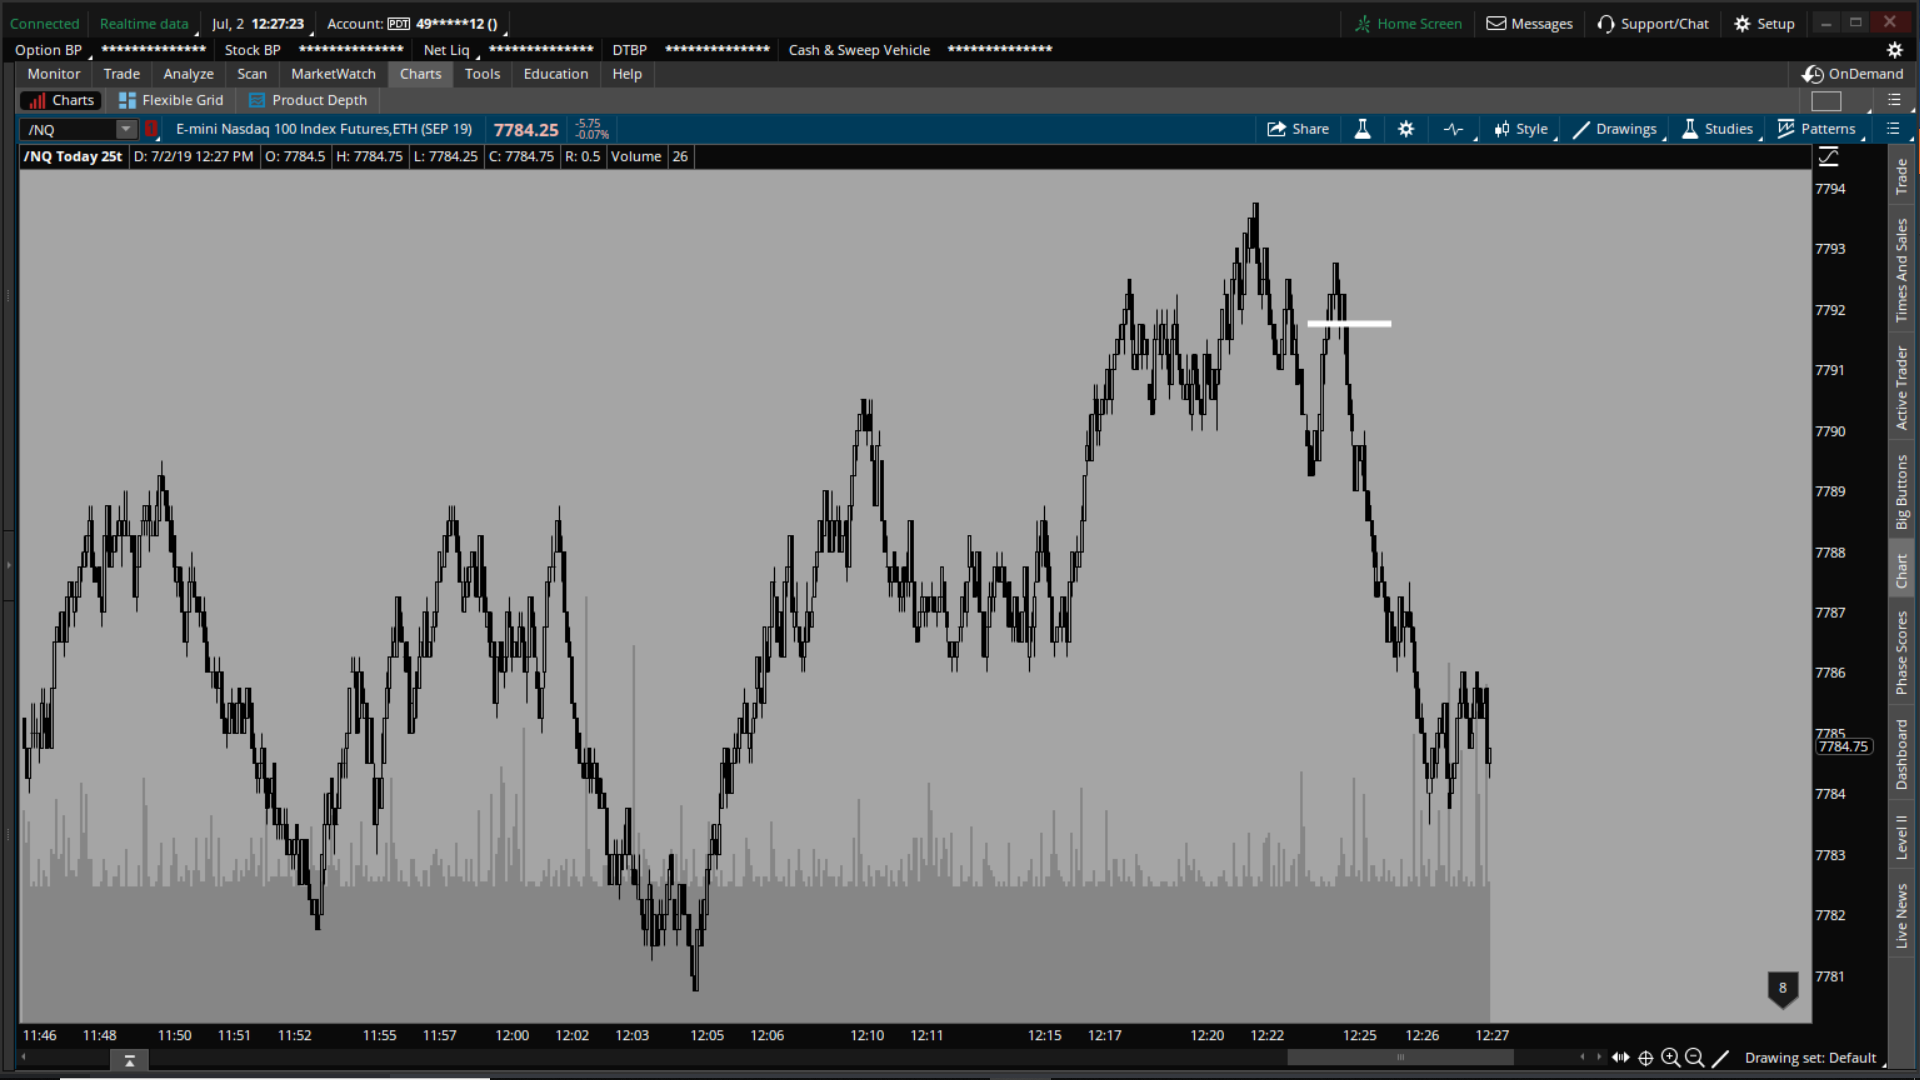Viewport: 1920px width, 1080px height.
Task: Open the Tools tab
Action: click(x=482, y=74)
